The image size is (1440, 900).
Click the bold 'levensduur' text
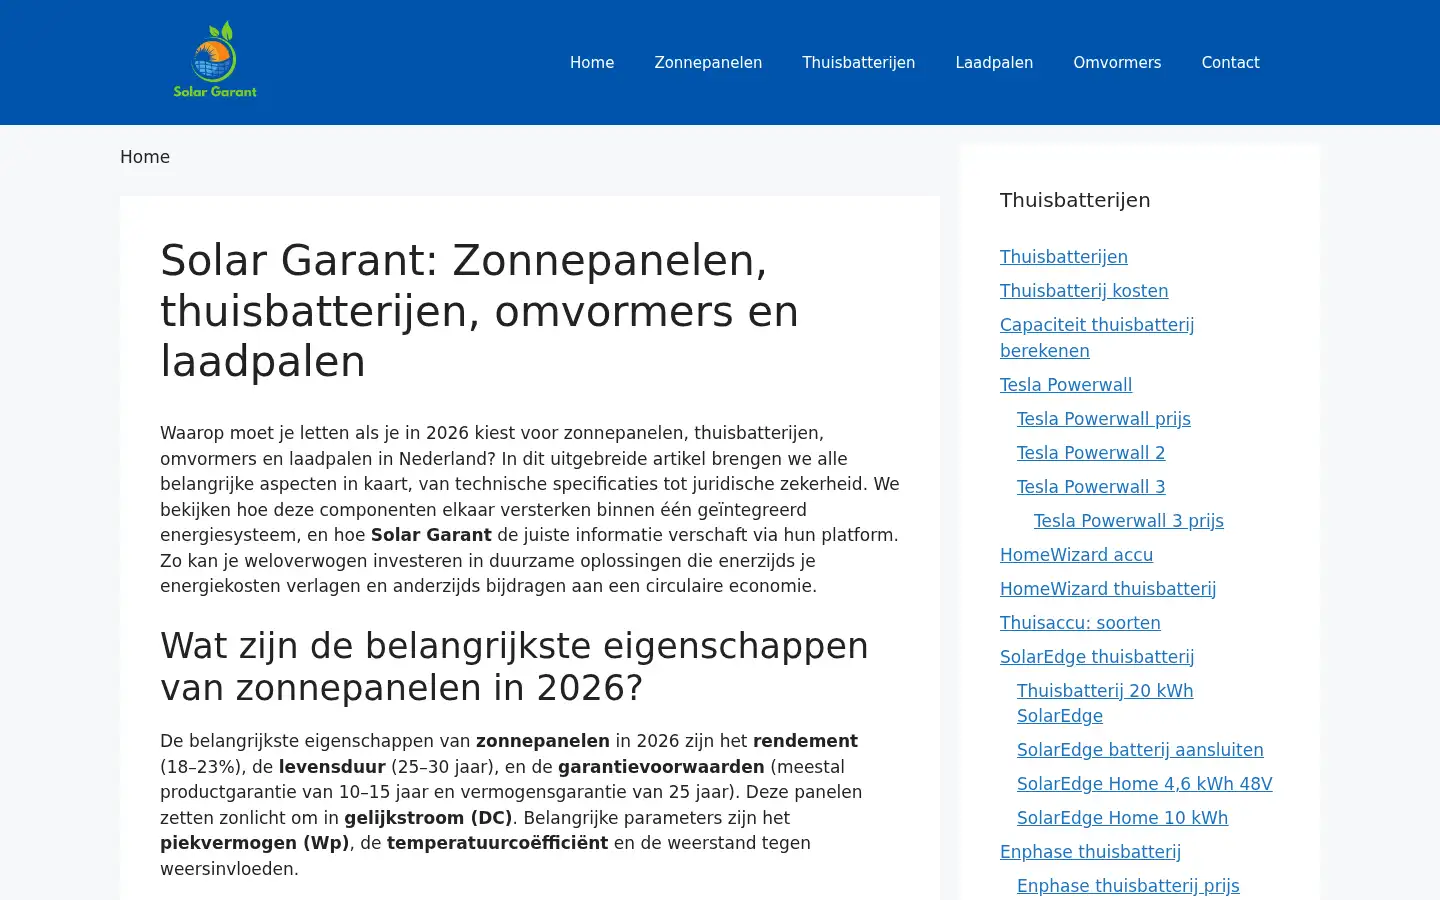point(332,767)
